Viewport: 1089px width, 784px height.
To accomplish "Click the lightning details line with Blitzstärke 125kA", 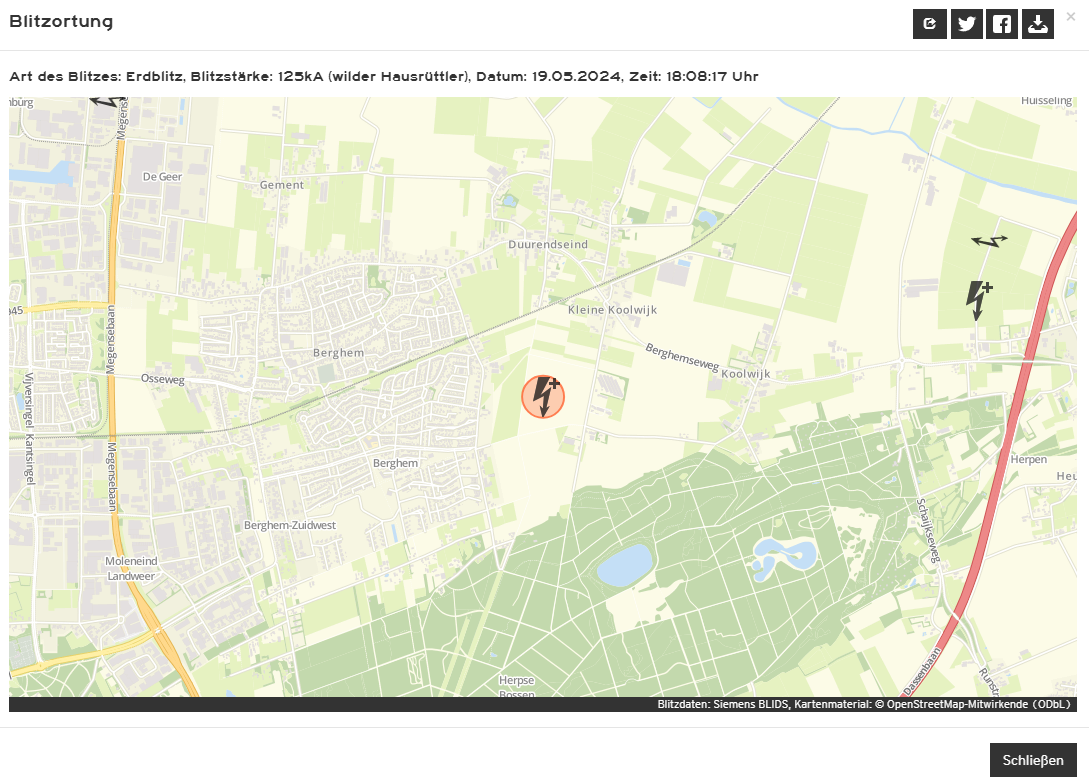I will pos(383,76).
